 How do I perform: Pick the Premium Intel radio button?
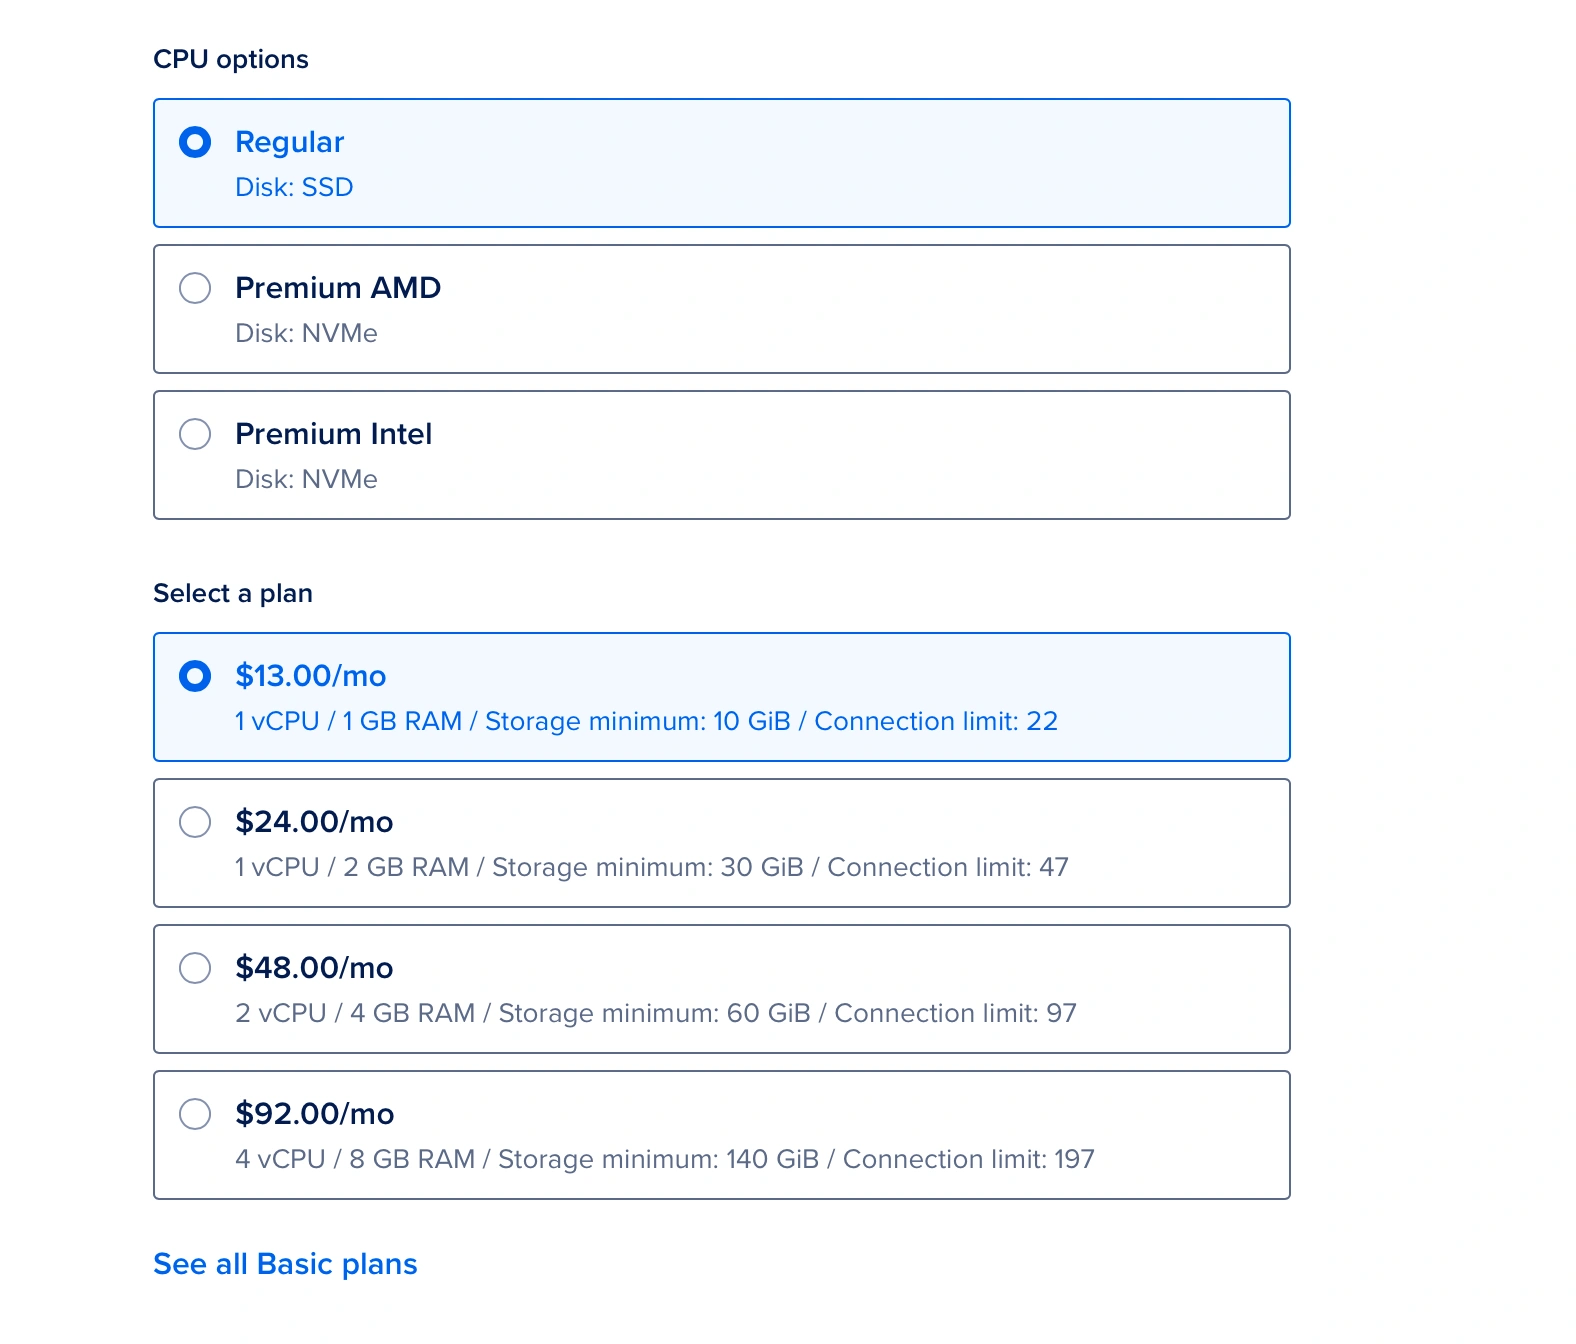195,434
